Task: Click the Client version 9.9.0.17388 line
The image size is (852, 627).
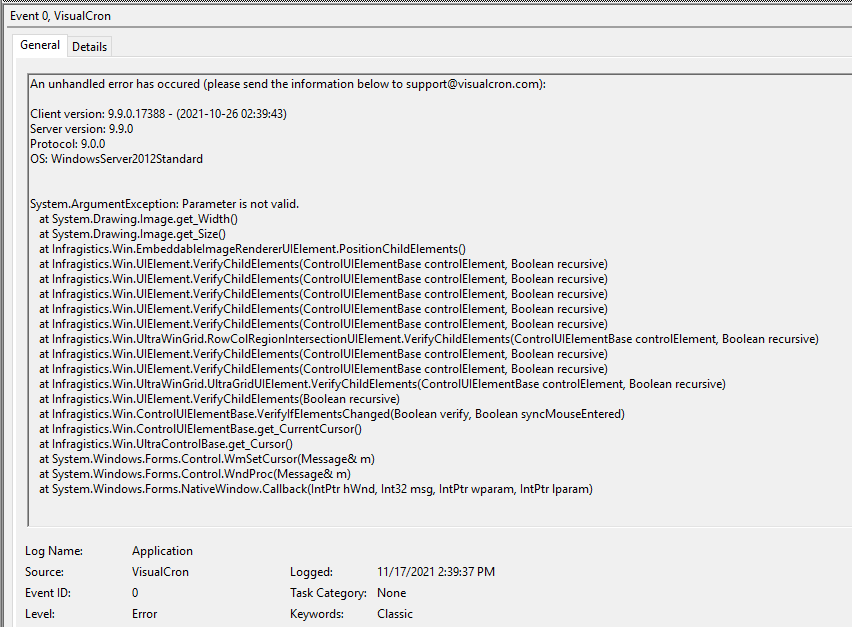Action: coord(158,114)
